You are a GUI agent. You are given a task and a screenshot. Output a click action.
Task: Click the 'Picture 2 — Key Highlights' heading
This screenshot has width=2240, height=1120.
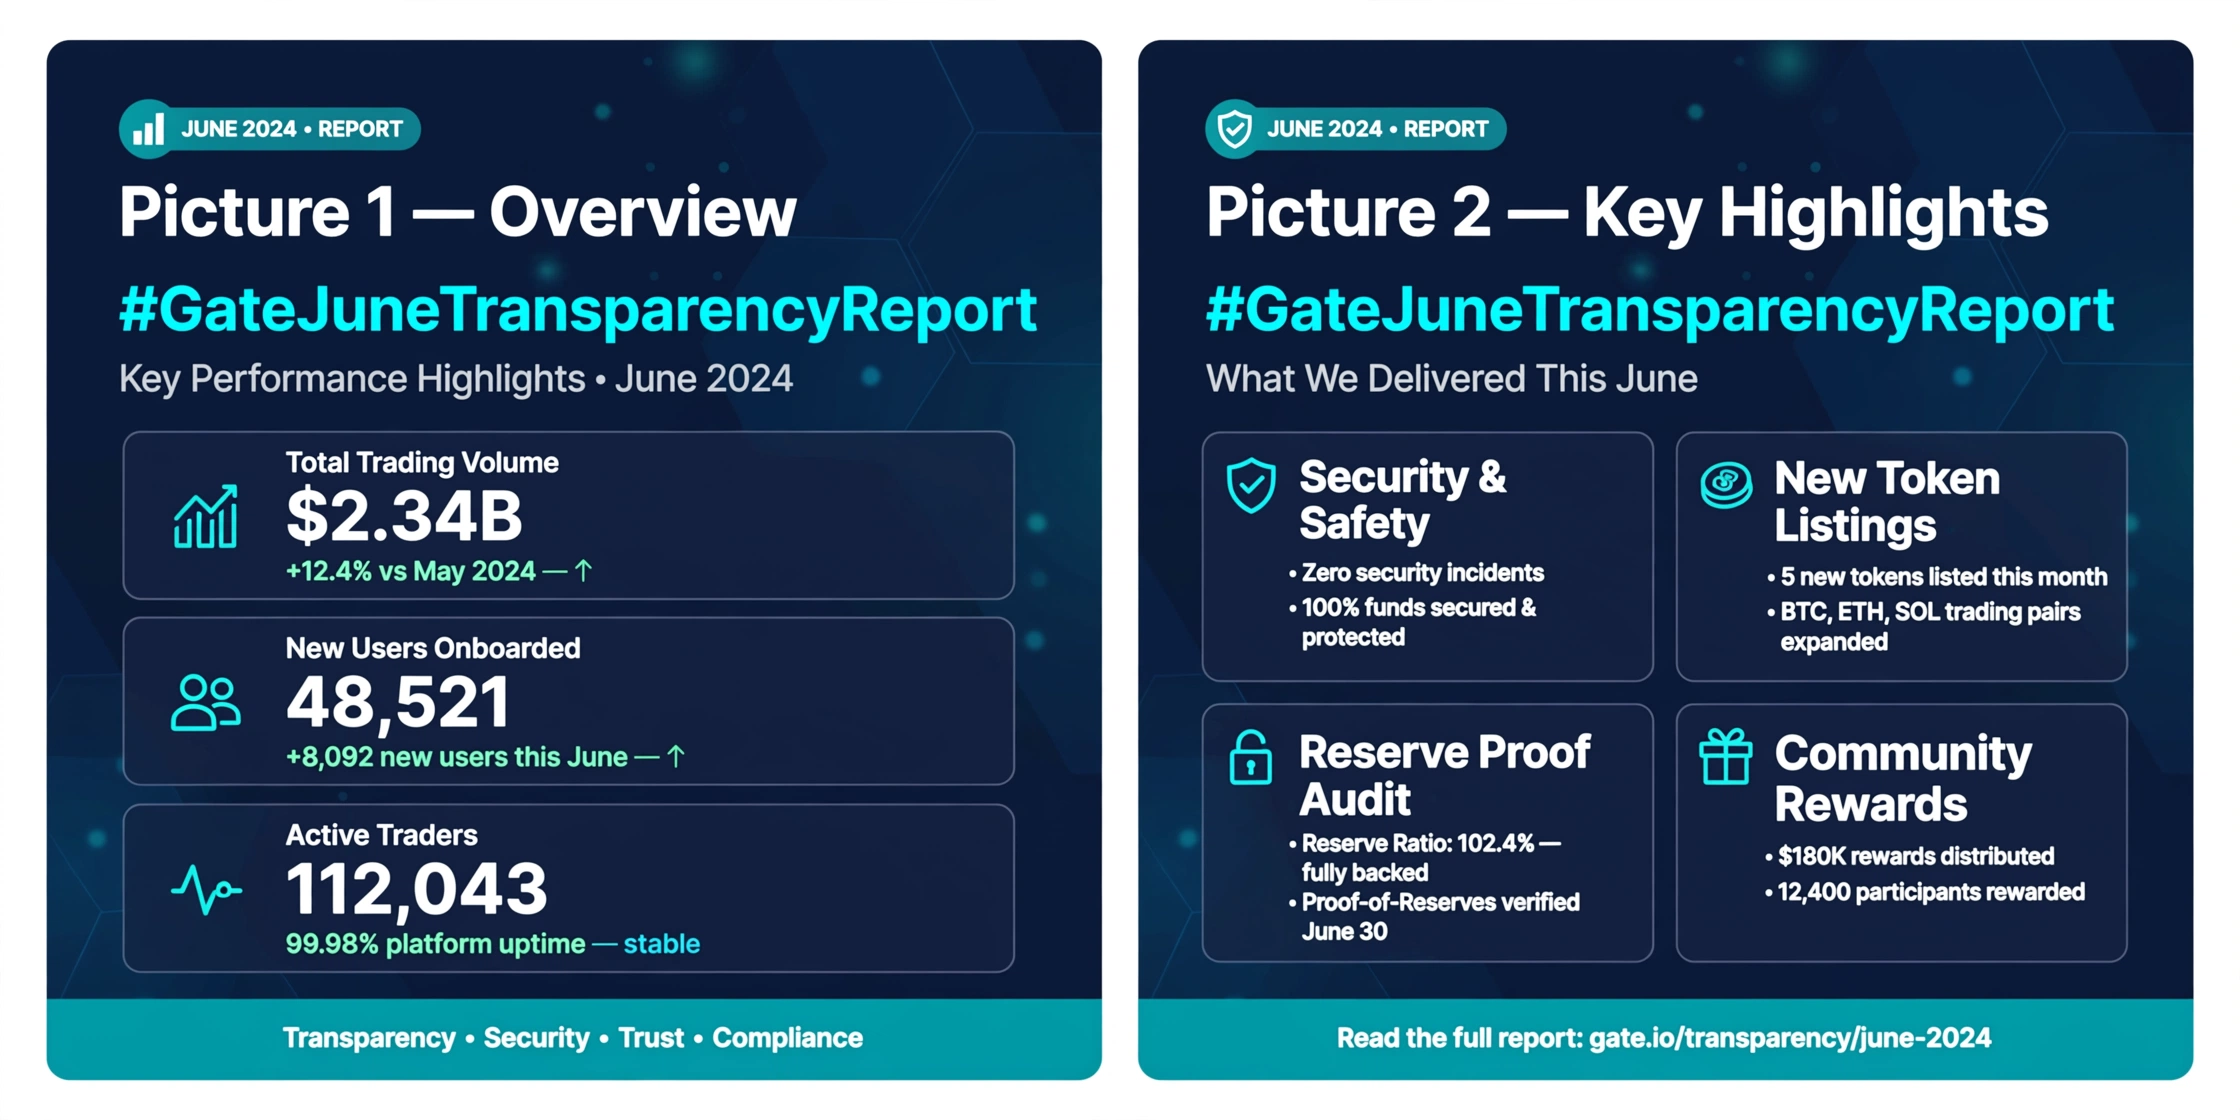click(x=1627, y=214)
